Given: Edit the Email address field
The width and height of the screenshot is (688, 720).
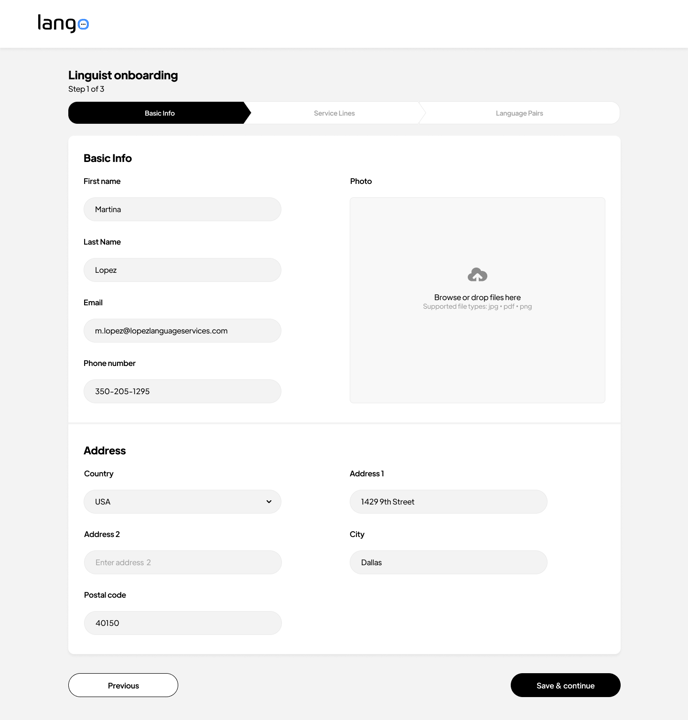Looking at the screenshot, I should click(x=182, y=331).
